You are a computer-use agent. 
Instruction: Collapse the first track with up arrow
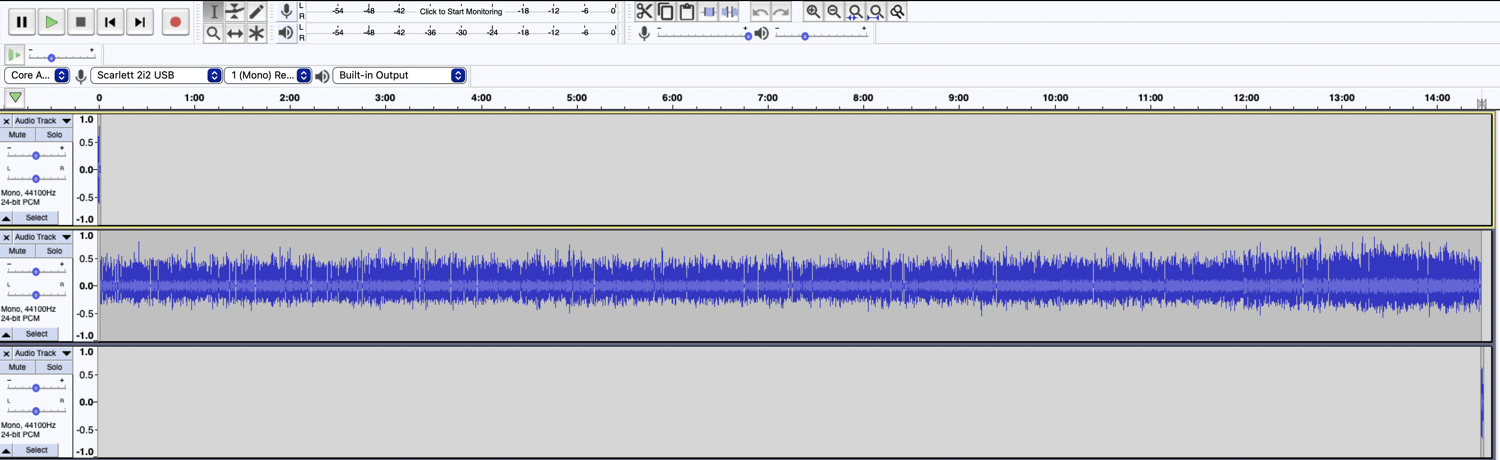click(6, 218)
